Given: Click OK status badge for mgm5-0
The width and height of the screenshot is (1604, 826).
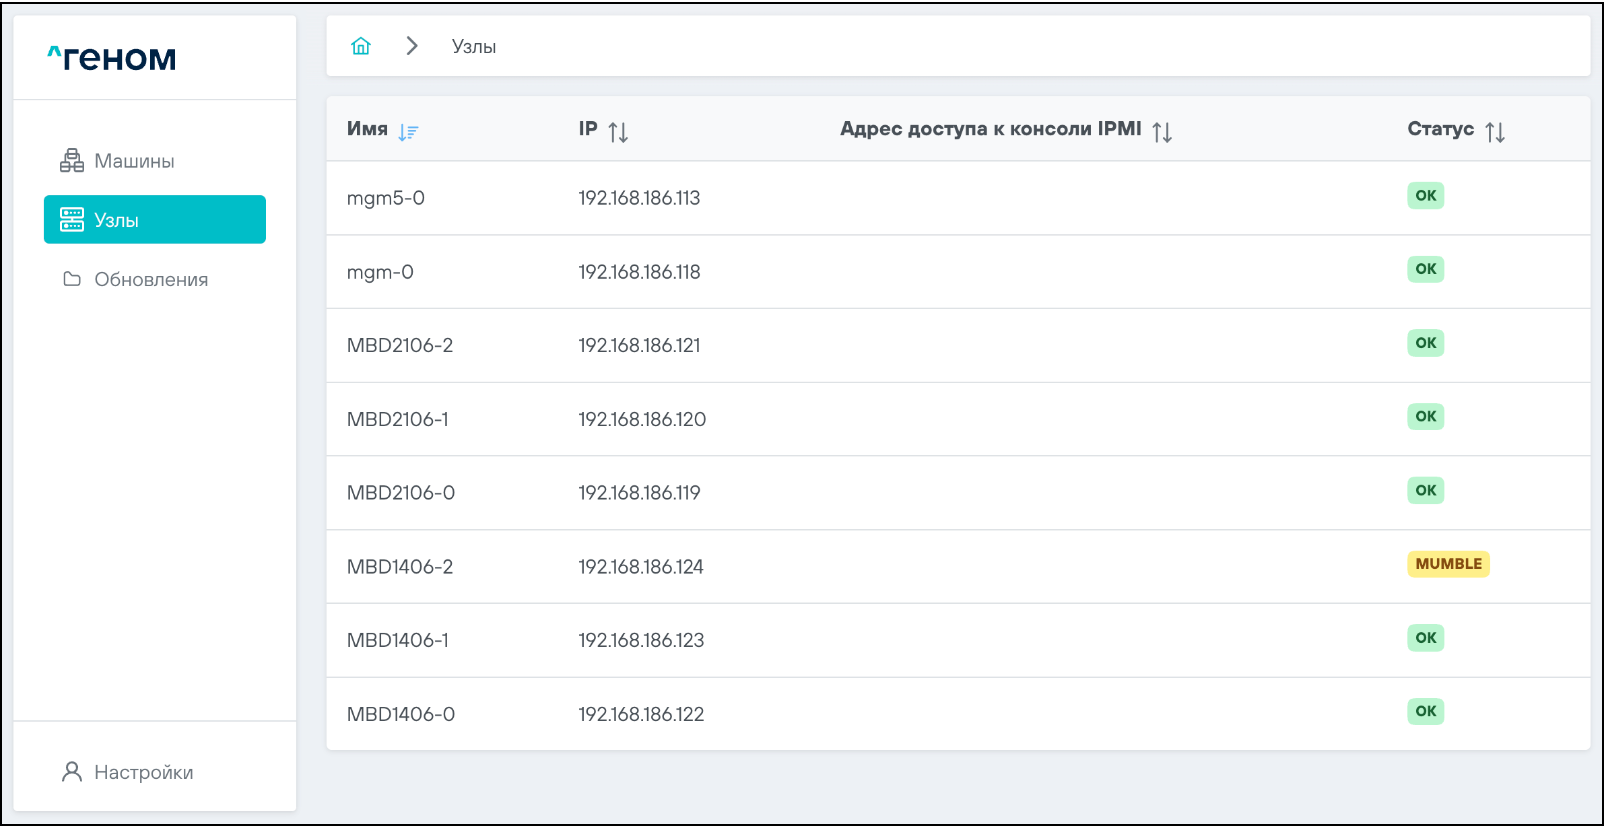Looking at the screenshot, I should (x=1425, y=196).
